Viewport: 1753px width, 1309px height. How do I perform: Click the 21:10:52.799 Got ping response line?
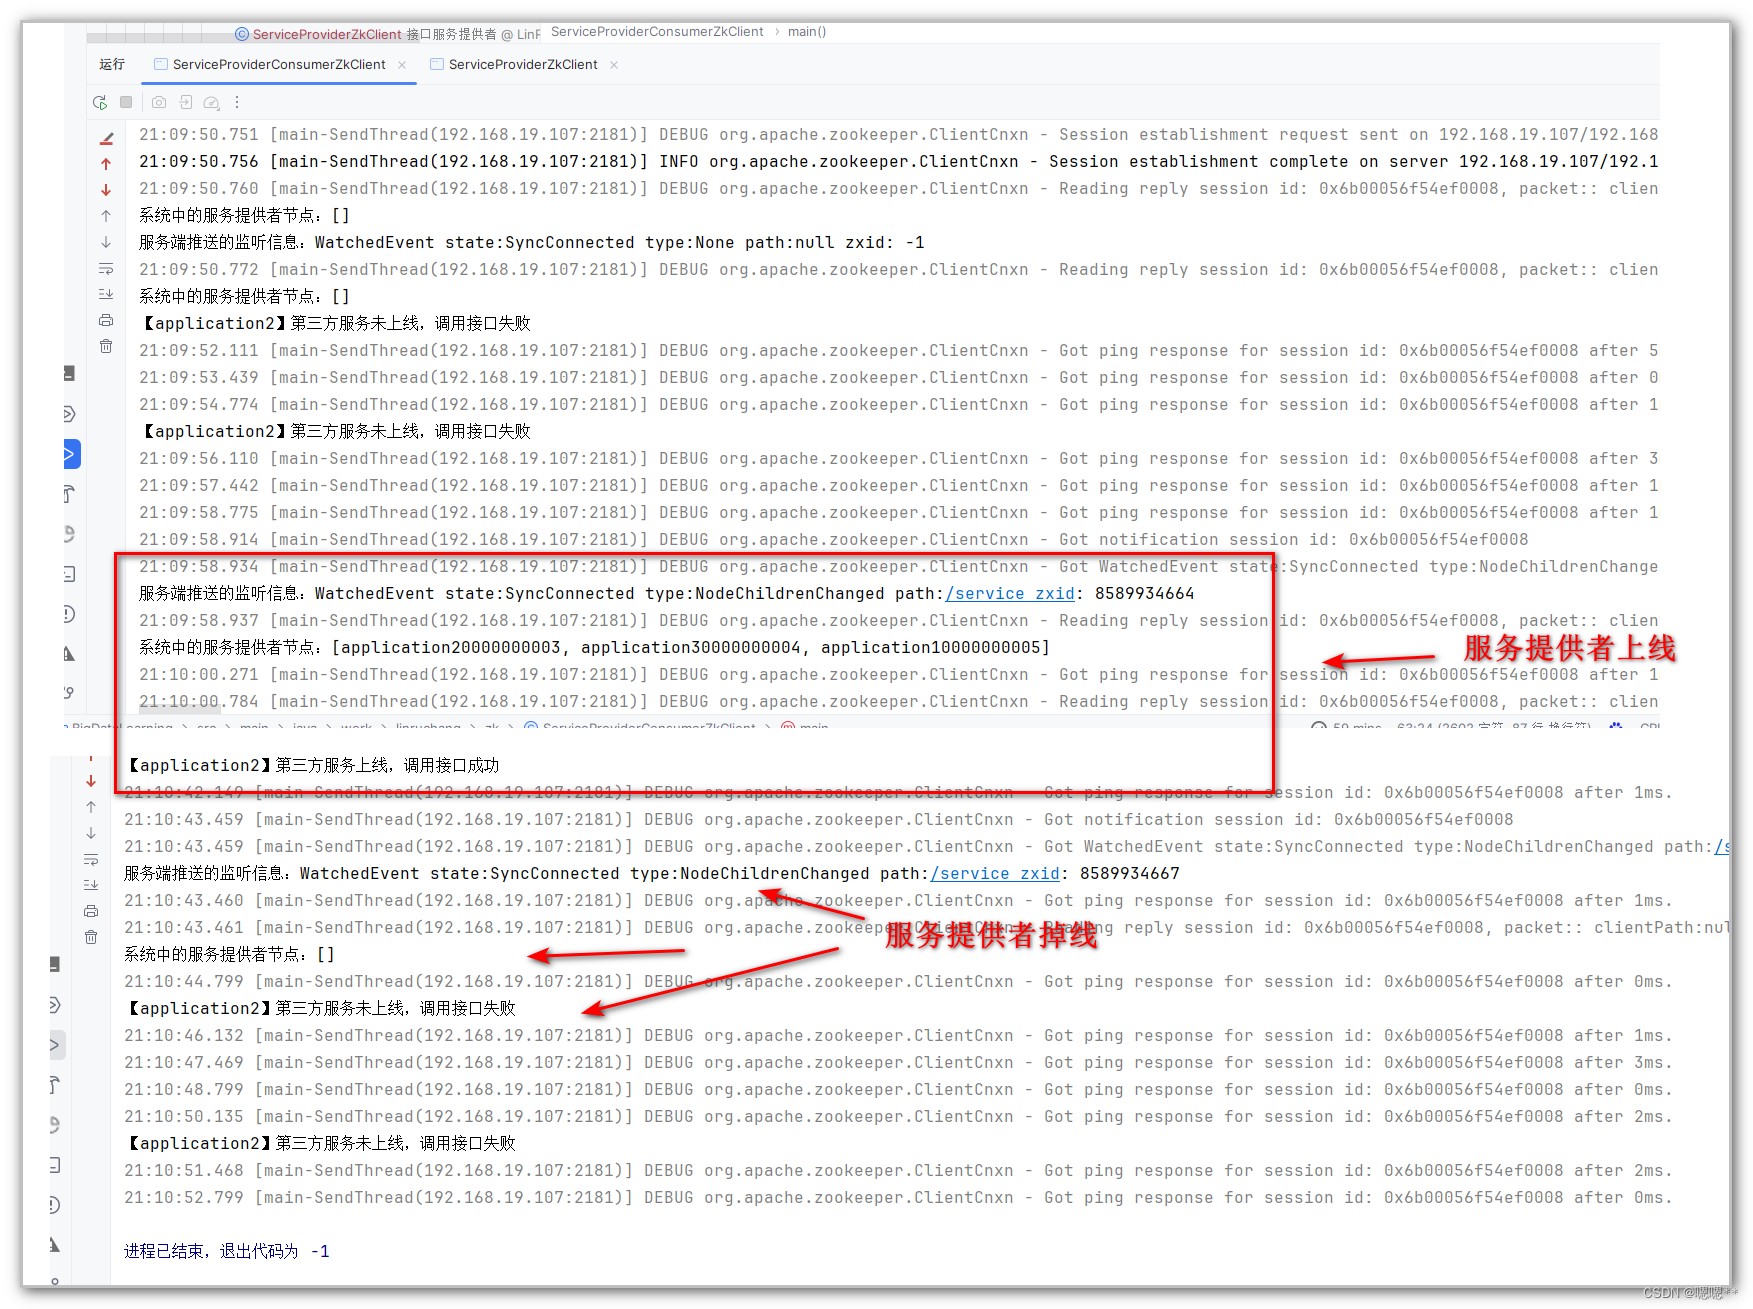click(898, 1197)
